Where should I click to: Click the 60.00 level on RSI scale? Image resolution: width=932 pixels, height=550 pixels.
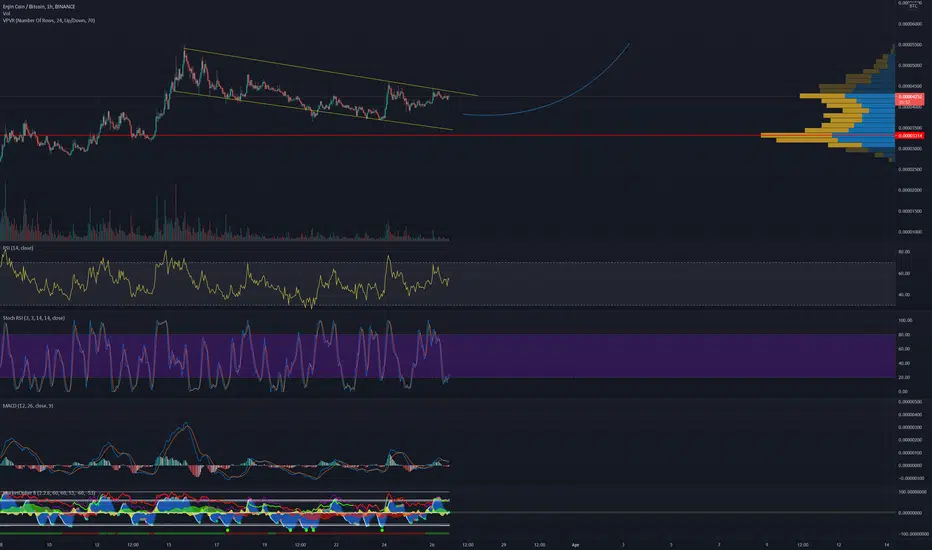click(903, 274)
